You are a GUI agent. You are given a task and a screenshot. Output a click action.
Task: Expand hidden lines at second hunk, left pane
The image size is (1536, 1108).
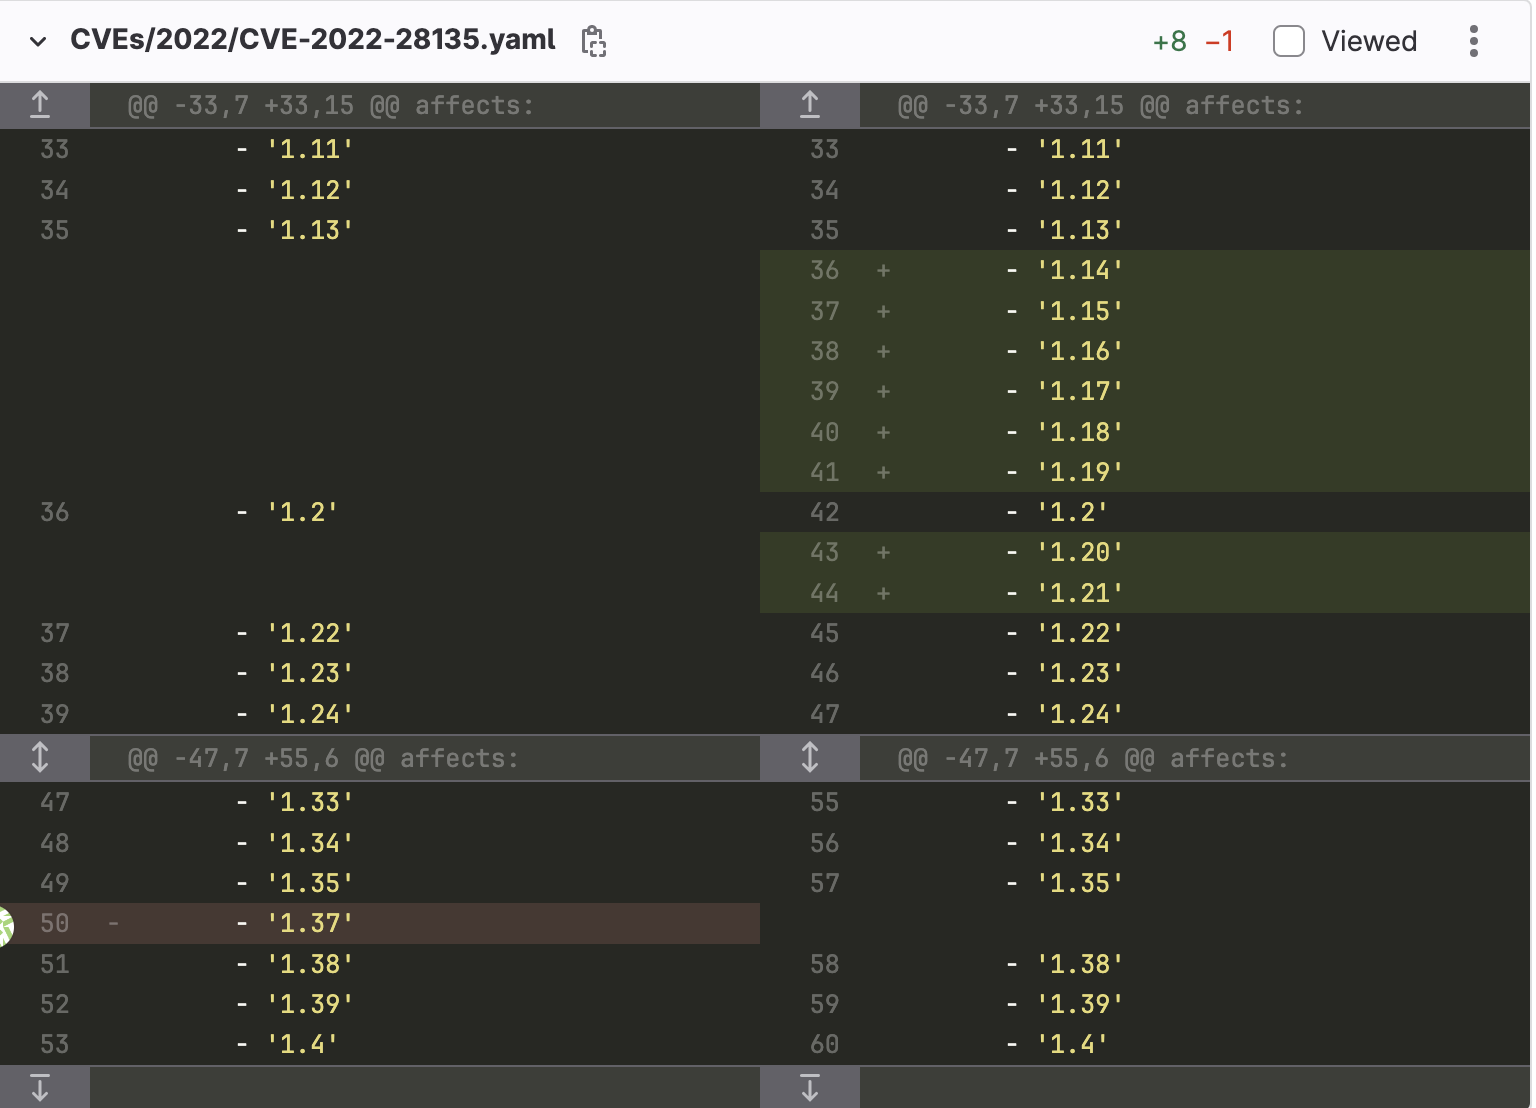pyautogui.click(x=42, y=757)
